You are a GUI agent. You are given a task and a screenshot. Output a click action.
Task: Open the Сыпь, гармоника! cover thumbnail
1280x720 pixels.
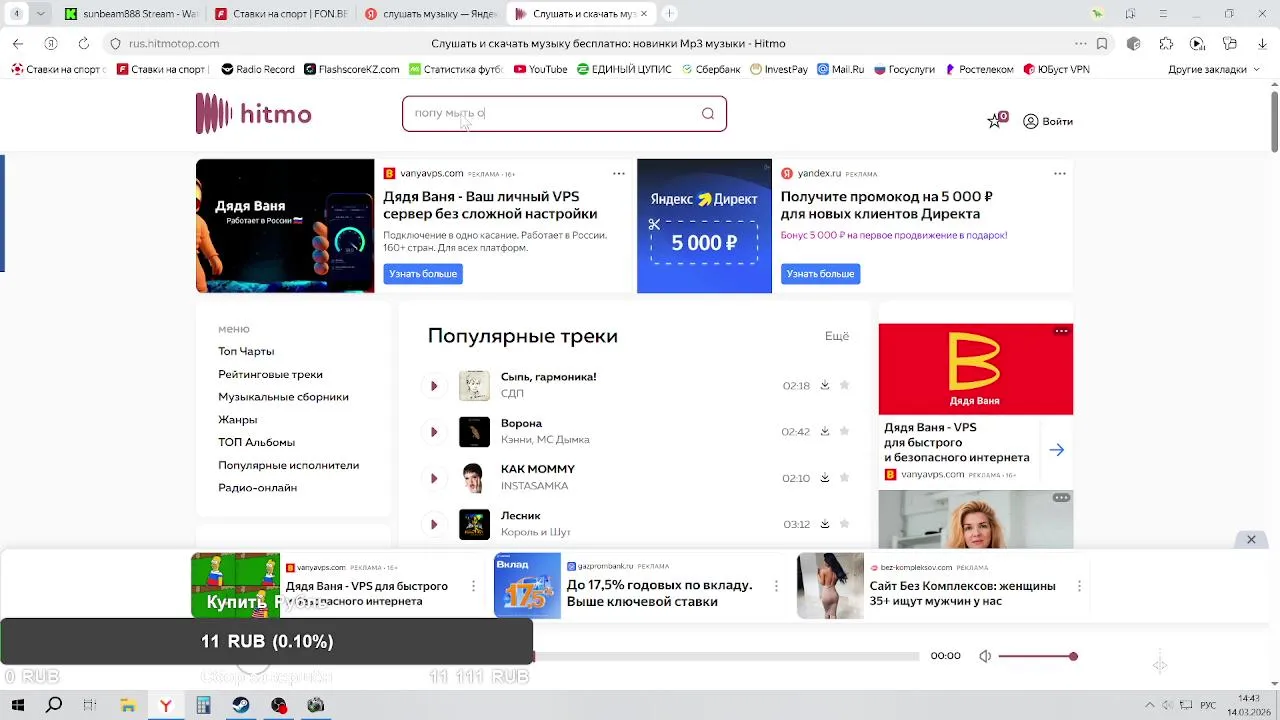click(x=474, y=385)
